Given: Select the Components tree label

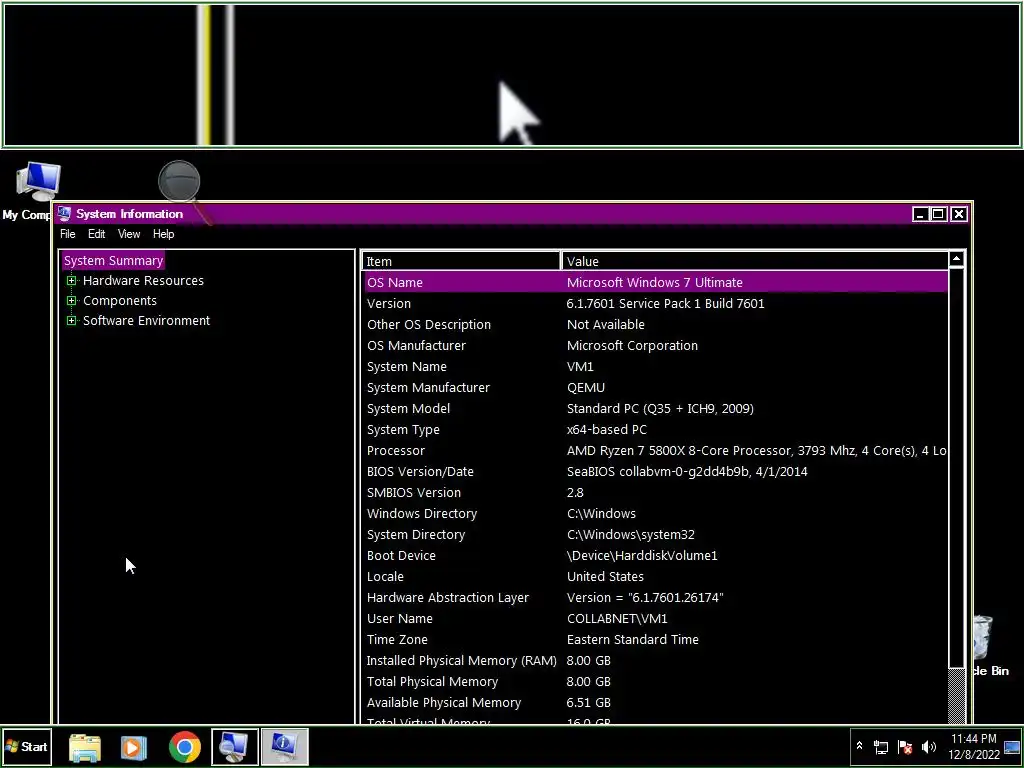Looking at the screenshot, I should (x=120, y=301).
